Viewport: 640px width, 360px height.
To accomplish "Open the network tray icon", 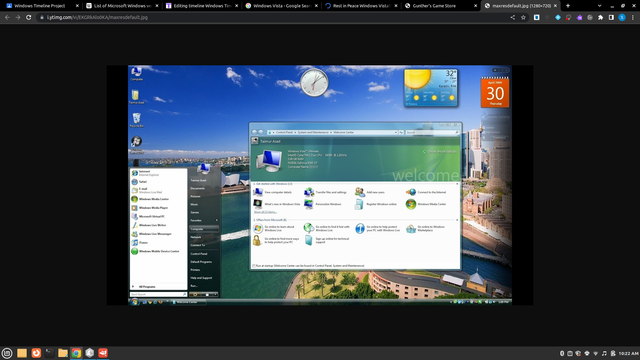I will coord(596,353).
